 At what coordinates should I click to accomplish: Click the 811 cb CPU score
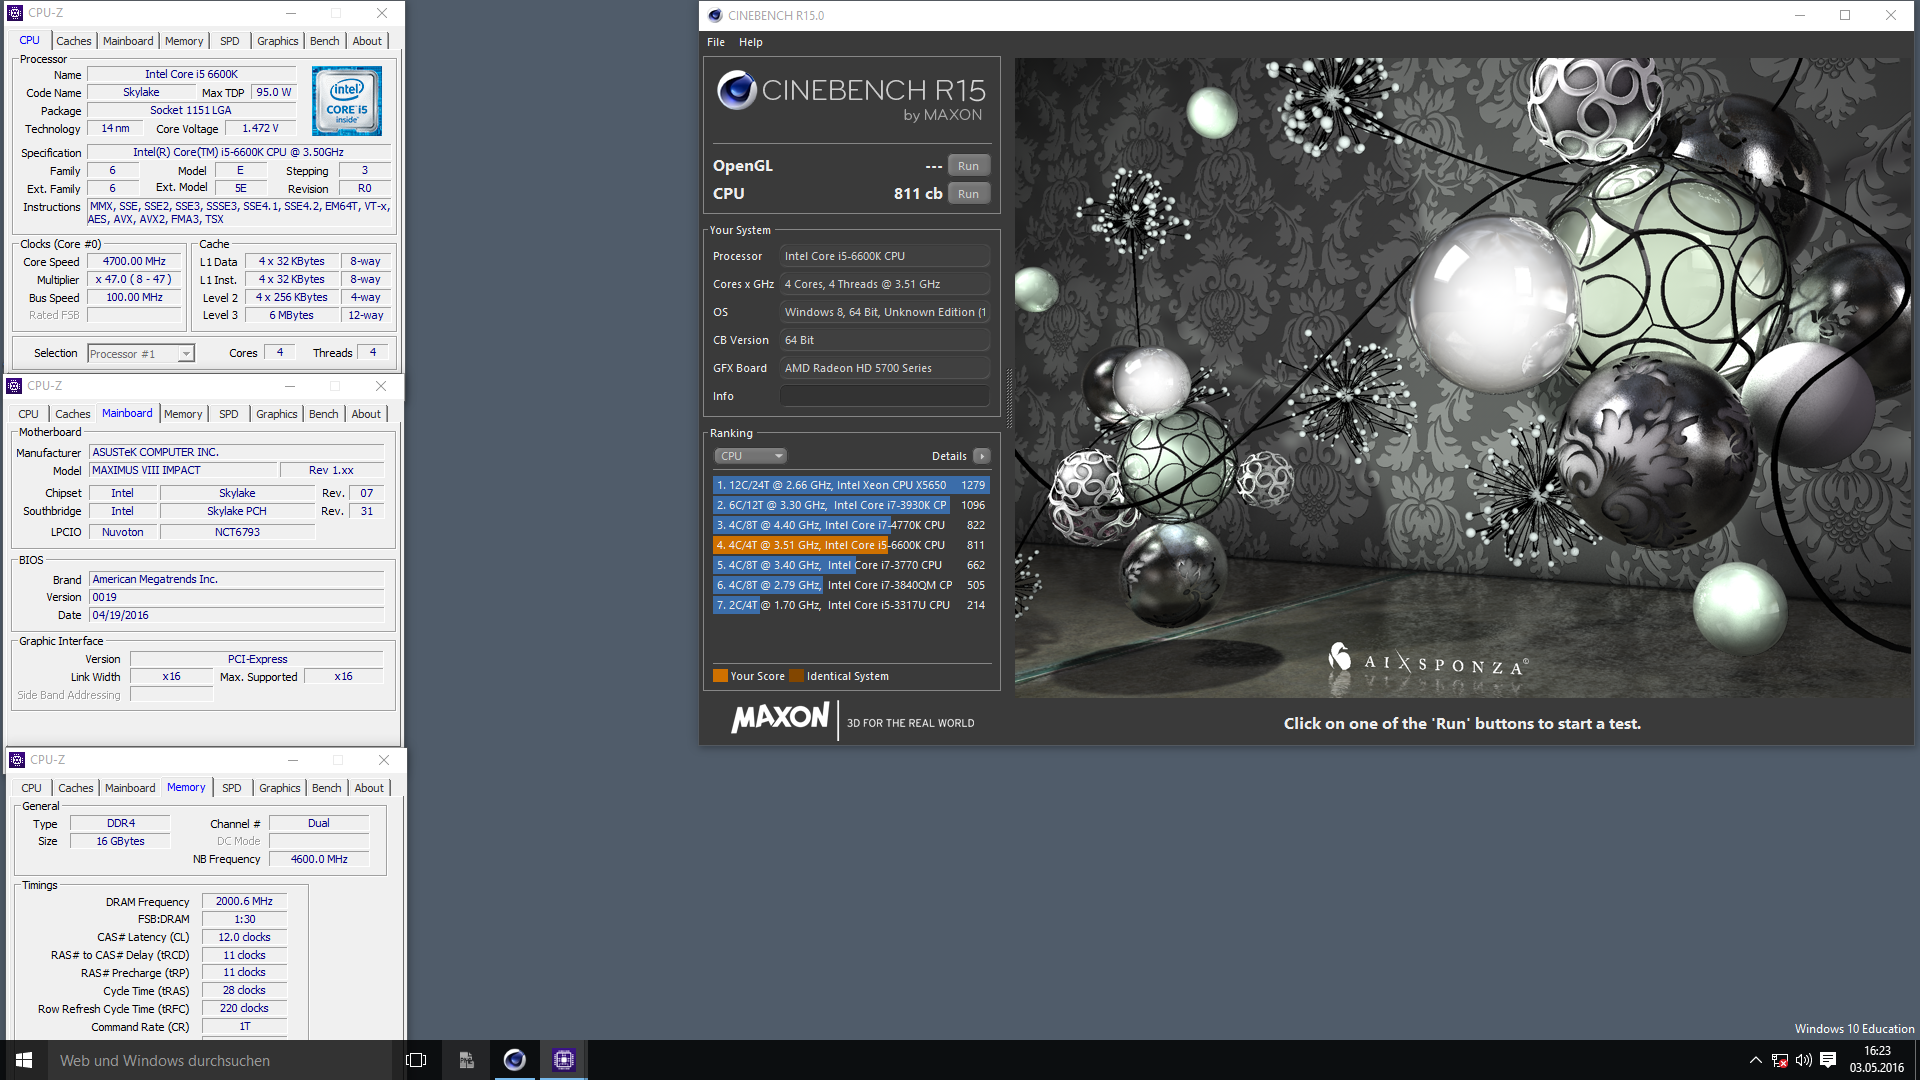918,194
